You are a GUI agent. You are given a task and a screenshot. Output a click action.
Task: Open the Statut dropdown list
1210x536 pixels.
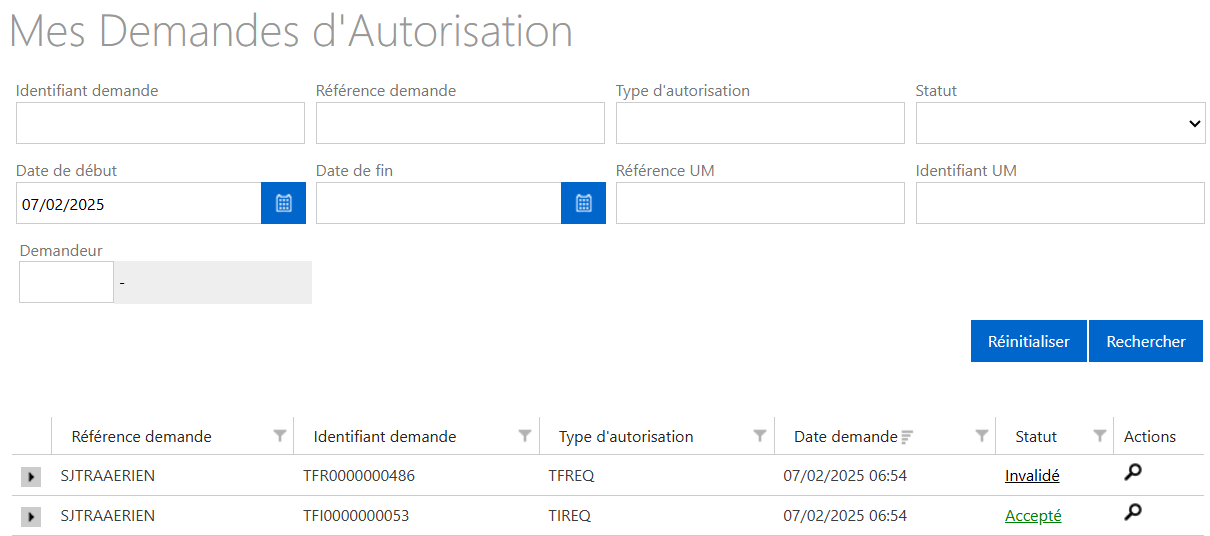point(1060,123)
